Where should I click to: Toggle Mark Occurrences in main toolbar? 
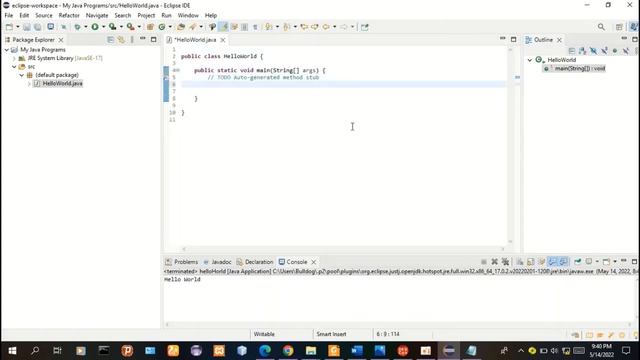point(223,27)
